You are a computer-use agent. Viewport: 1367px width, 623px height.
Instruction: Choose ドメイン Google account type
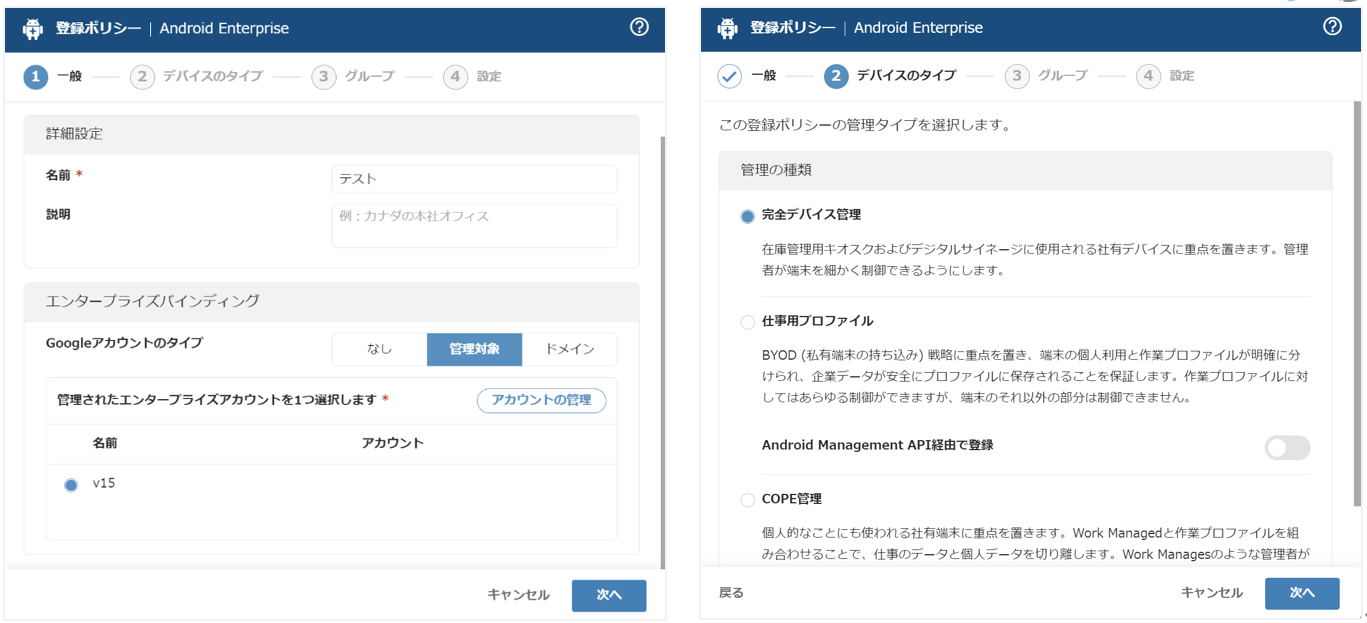click(570, 349)
